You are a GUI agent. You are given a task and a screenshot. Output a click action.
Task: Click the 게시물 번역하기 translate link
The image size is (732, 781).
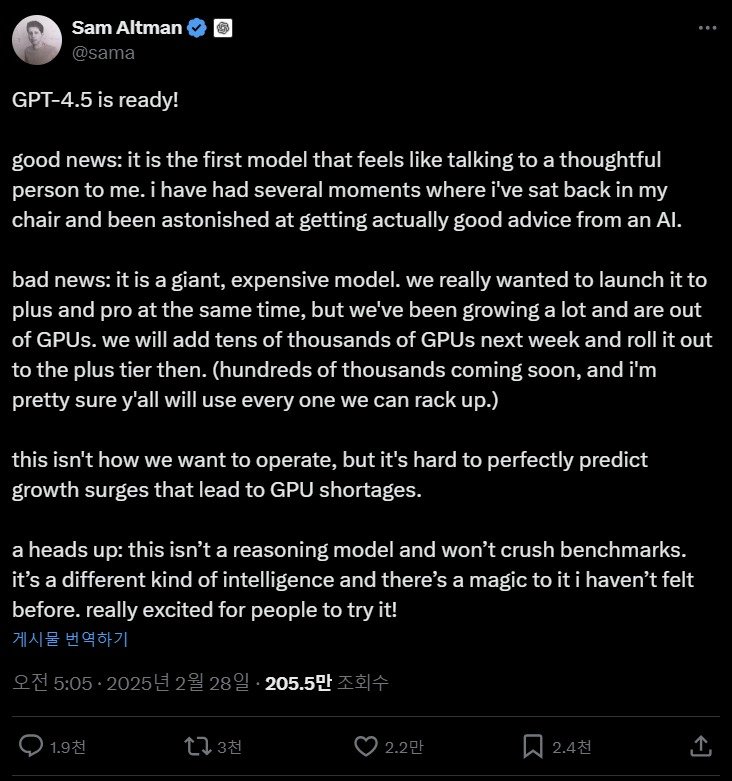pos(69,639)
